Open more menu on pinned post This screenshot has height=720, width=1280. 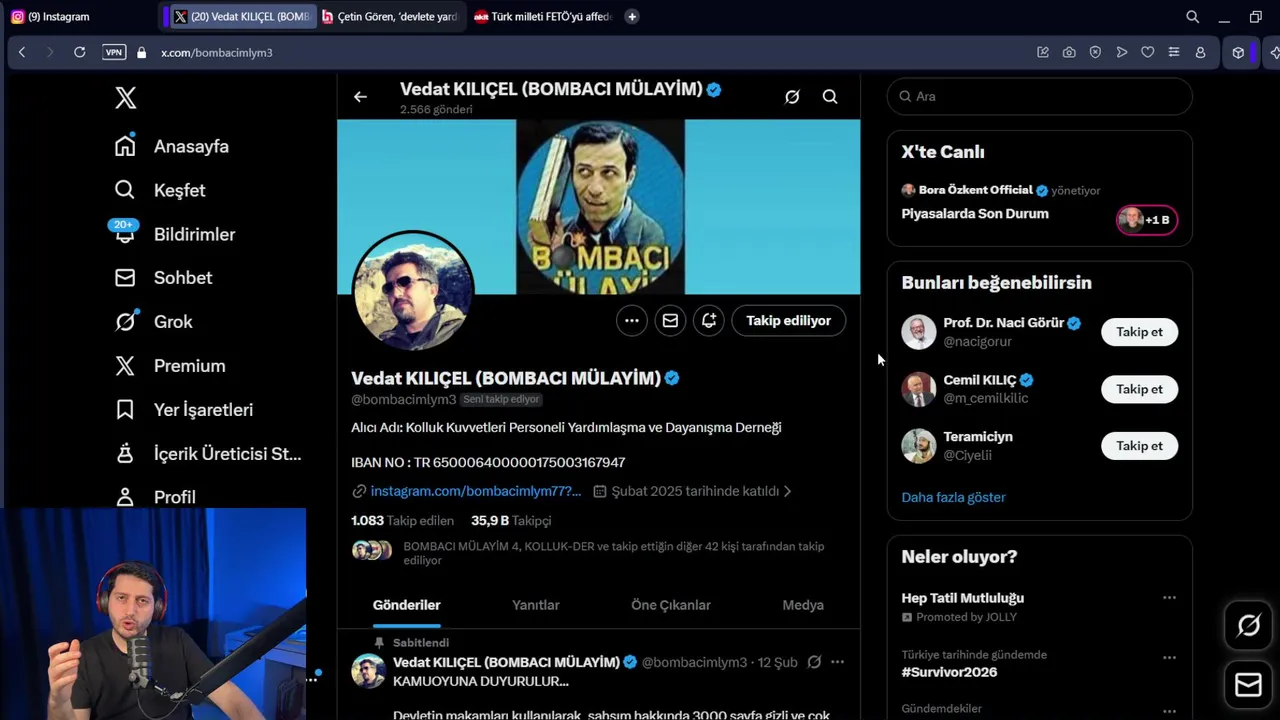838,662
